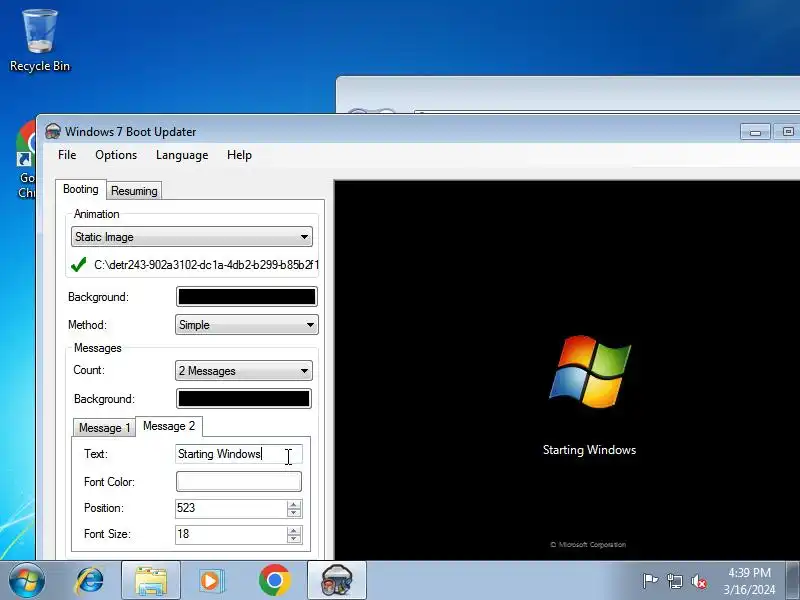Open the Options menu

[x=116, y=155]
